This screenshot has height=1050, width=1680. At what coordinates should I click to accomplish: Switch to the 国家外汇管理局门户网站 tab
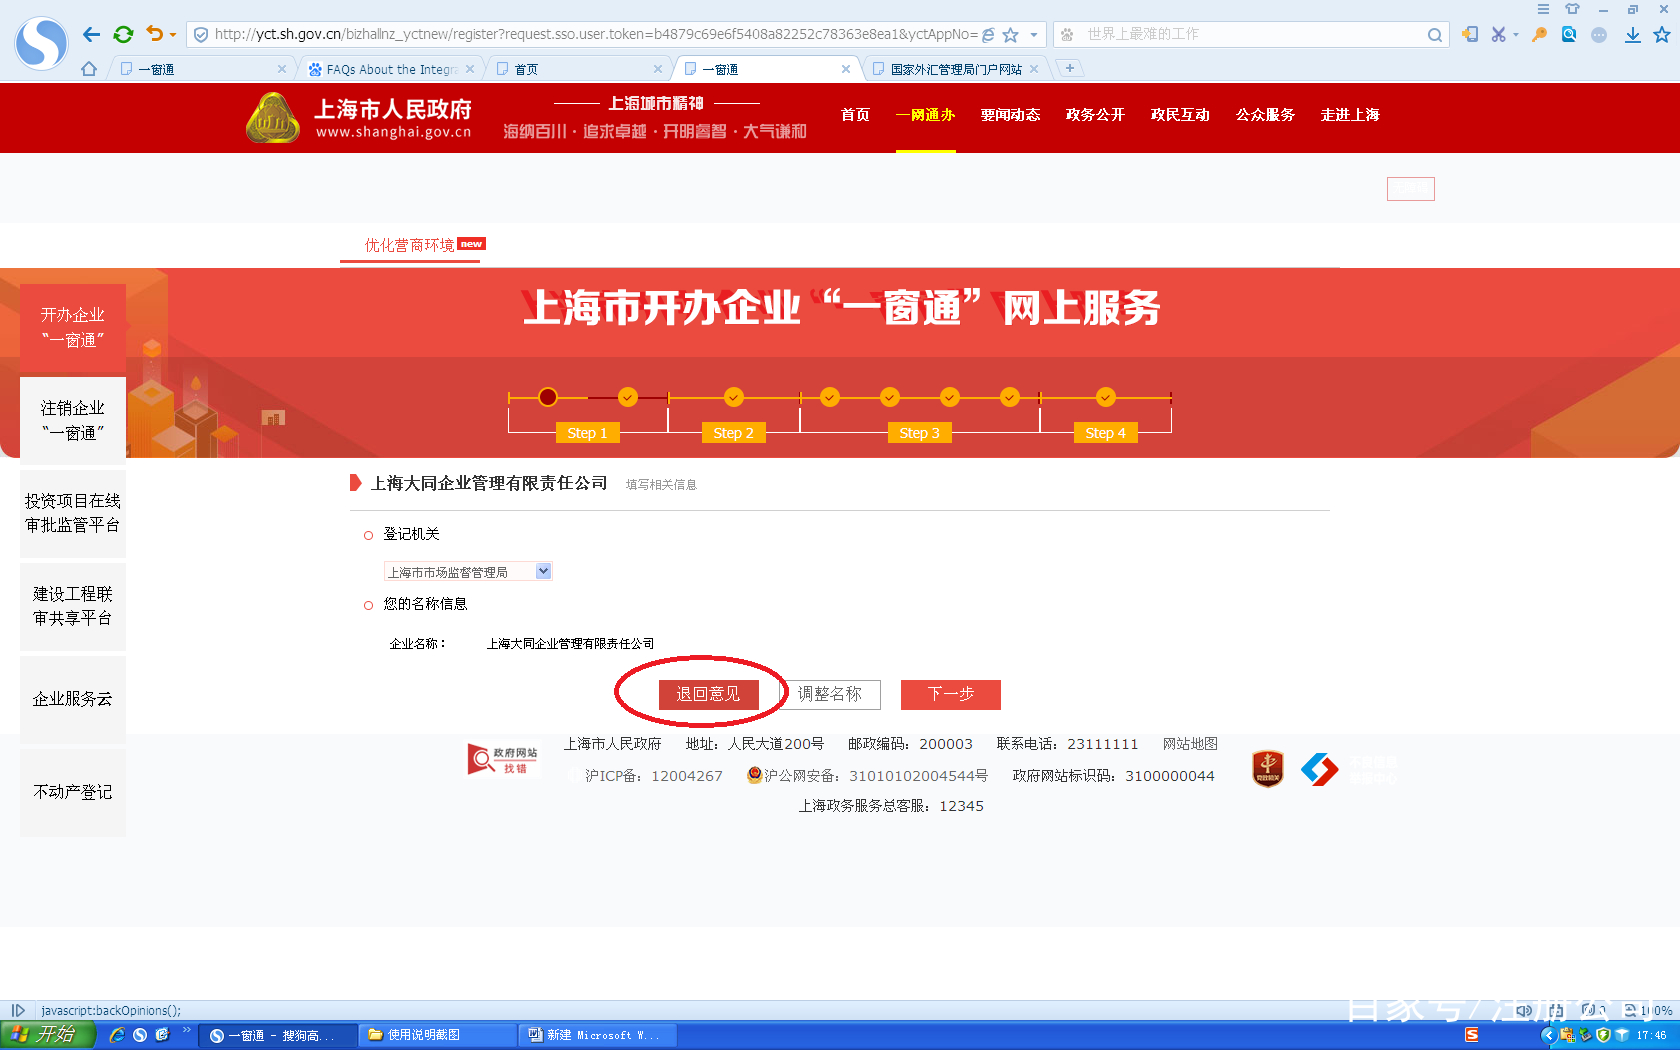(x=948, y=69)
